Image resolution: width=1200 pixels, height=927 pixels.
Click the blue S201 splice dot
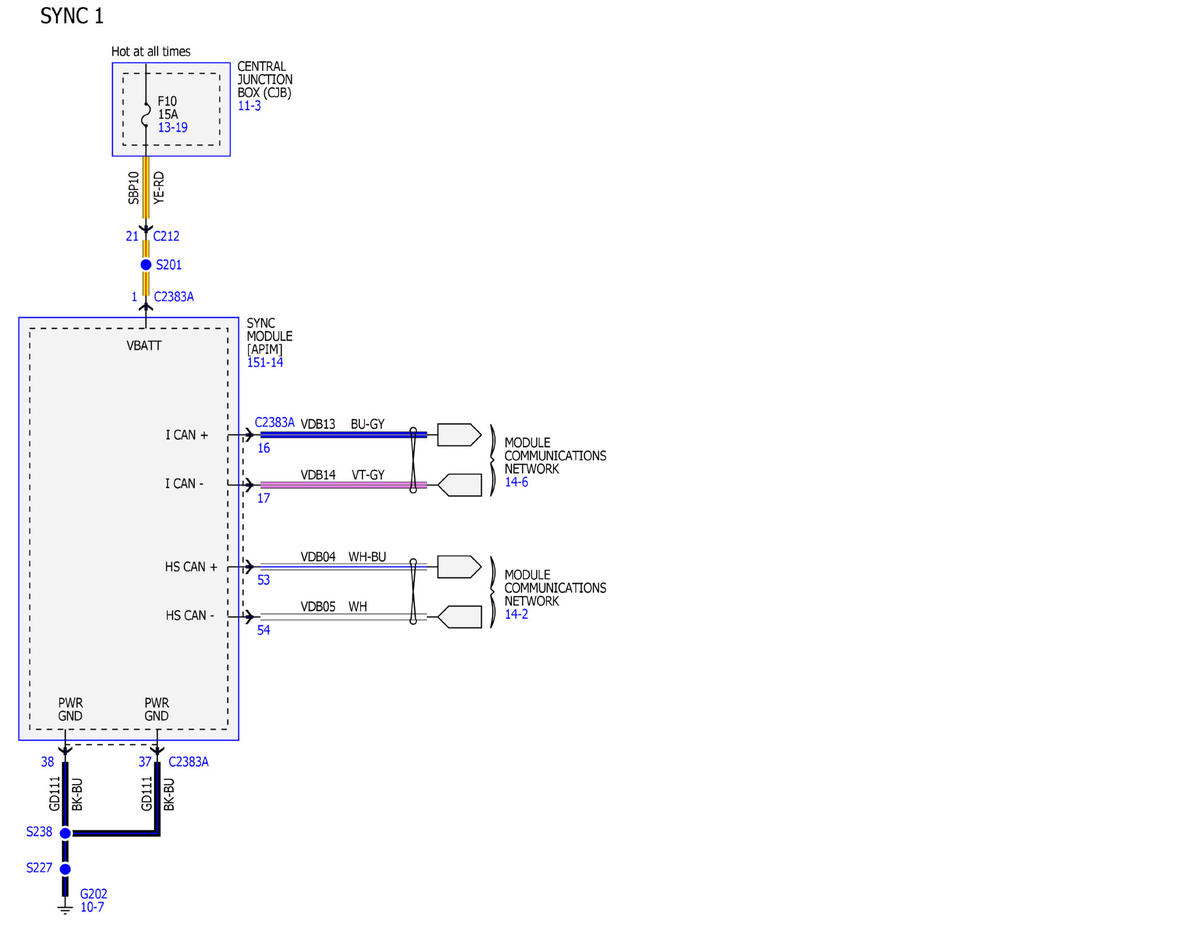tap(146, 265)
